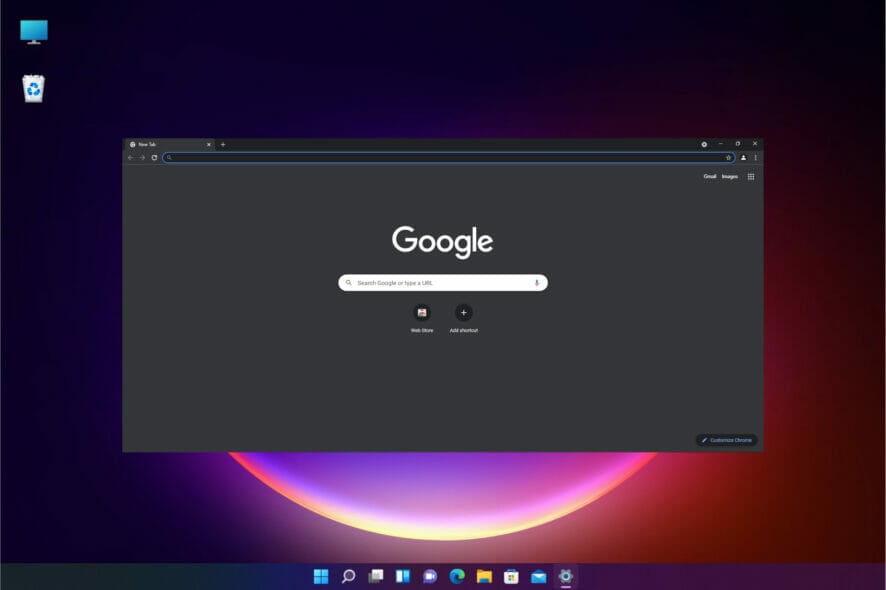Focus the Chrome address bar
The height and width of the screenshot is (590, 886).
pyautogui.click(x=449, y=158)
